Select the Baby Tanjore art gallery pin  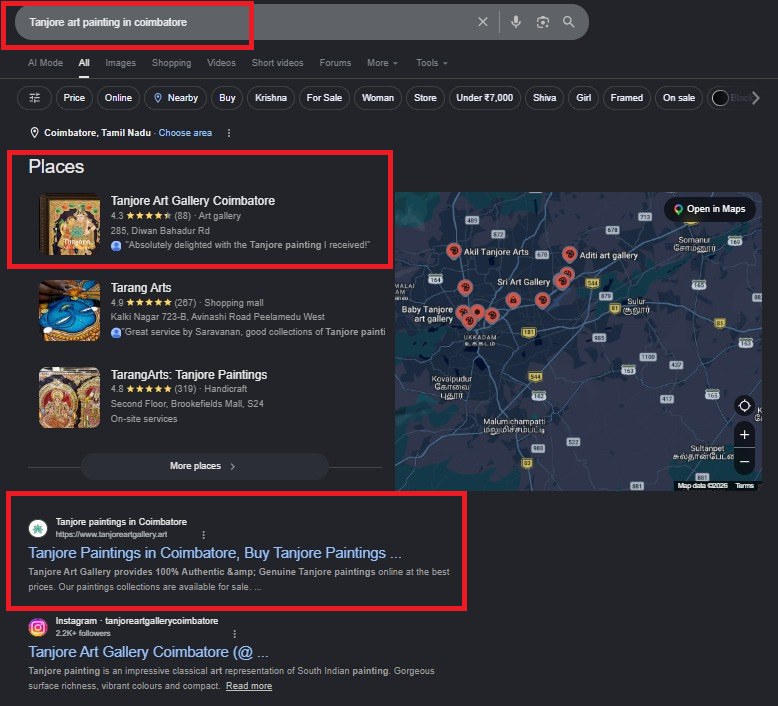462,313
